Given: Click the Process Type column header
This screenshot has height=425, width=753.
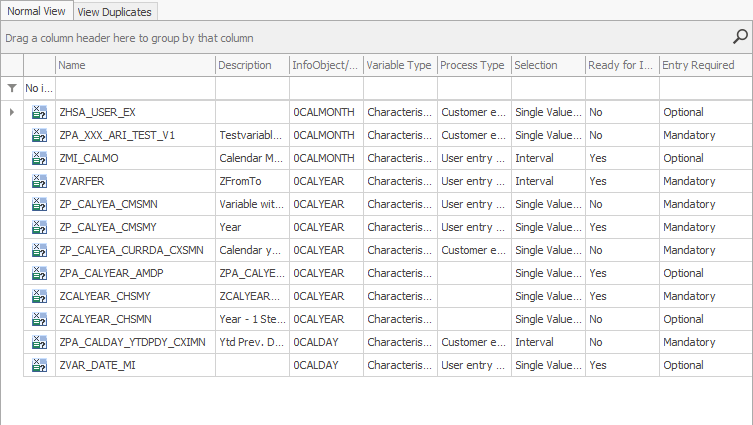Looking at the screenshot, I should (x=472, y=65).
